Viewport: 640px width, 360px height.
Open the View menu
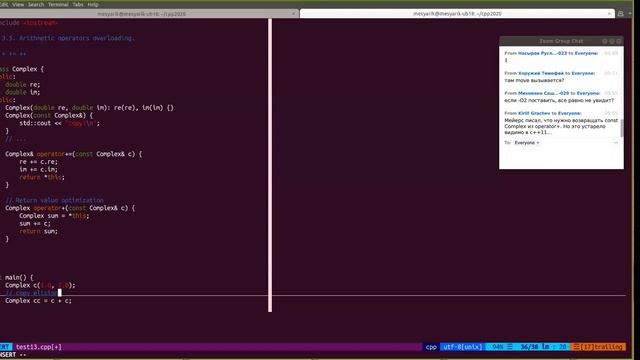(x=18, y=4)
